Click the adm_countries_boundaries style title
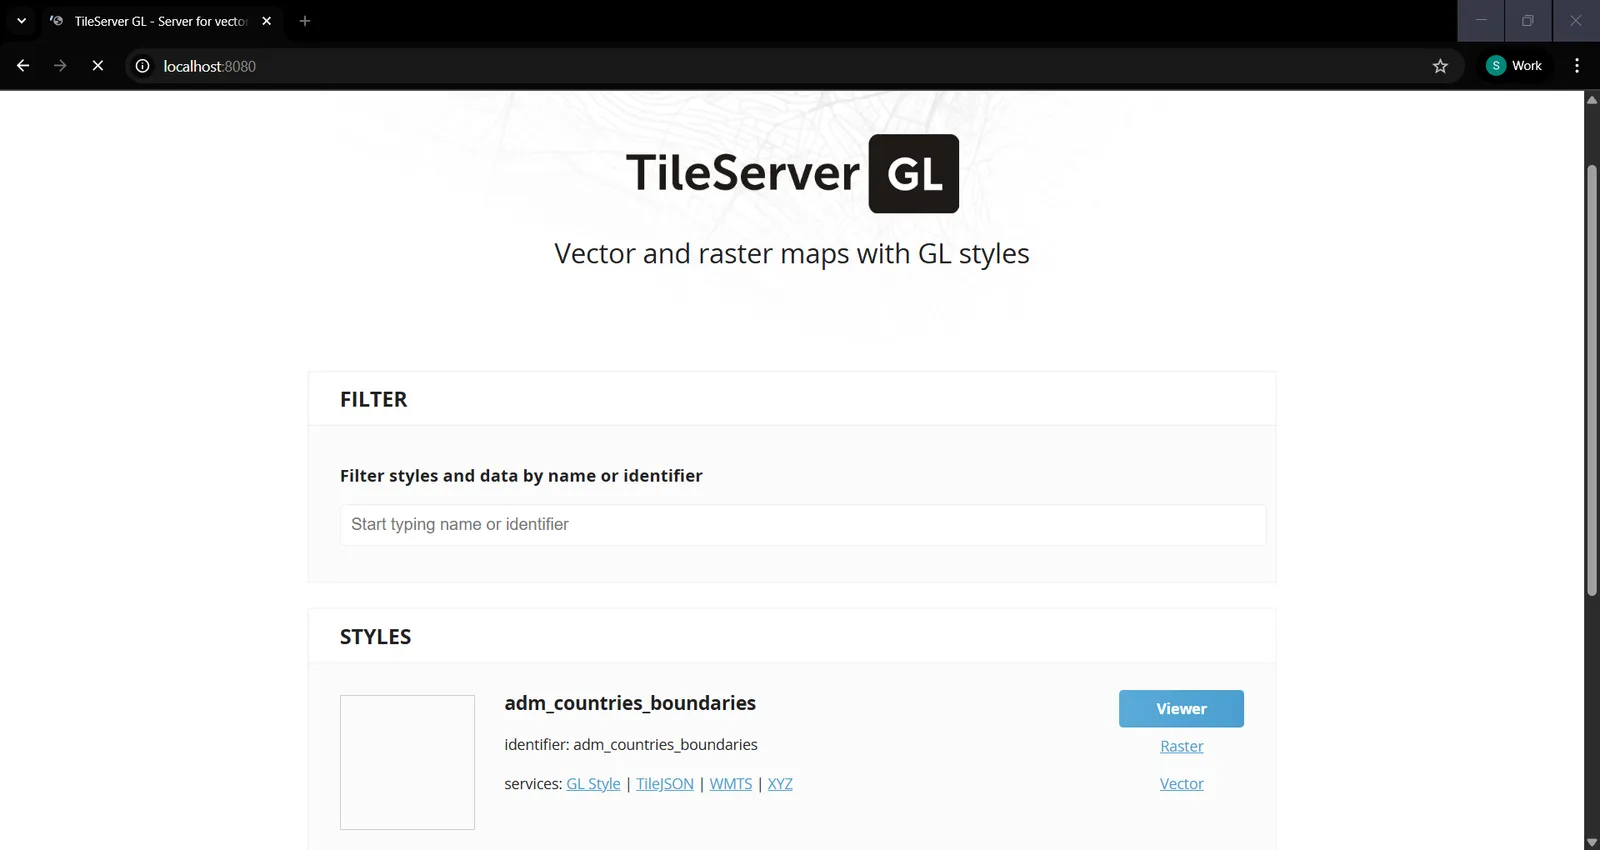 click(630, 703)
